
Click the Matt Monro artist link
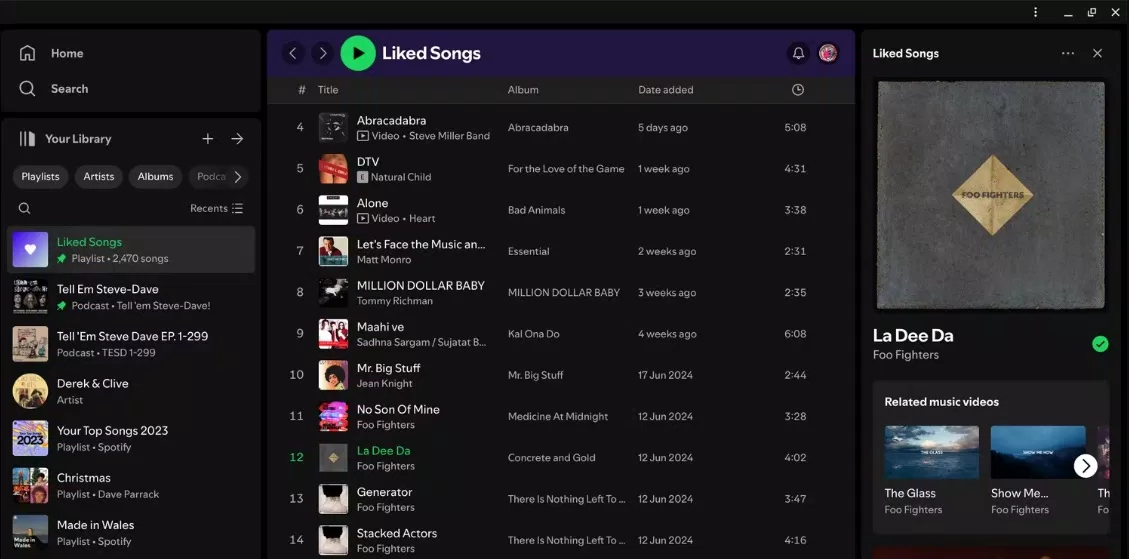384,260
